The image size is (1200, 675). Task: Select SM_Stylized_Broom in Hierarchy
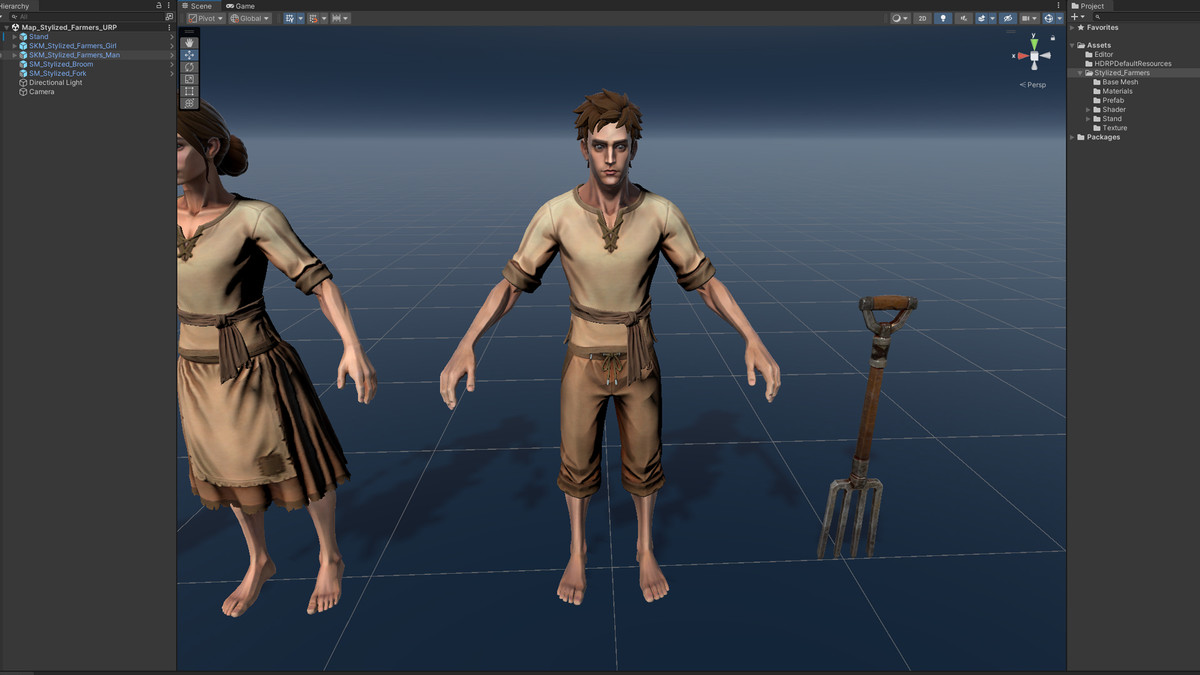(61, 64)
